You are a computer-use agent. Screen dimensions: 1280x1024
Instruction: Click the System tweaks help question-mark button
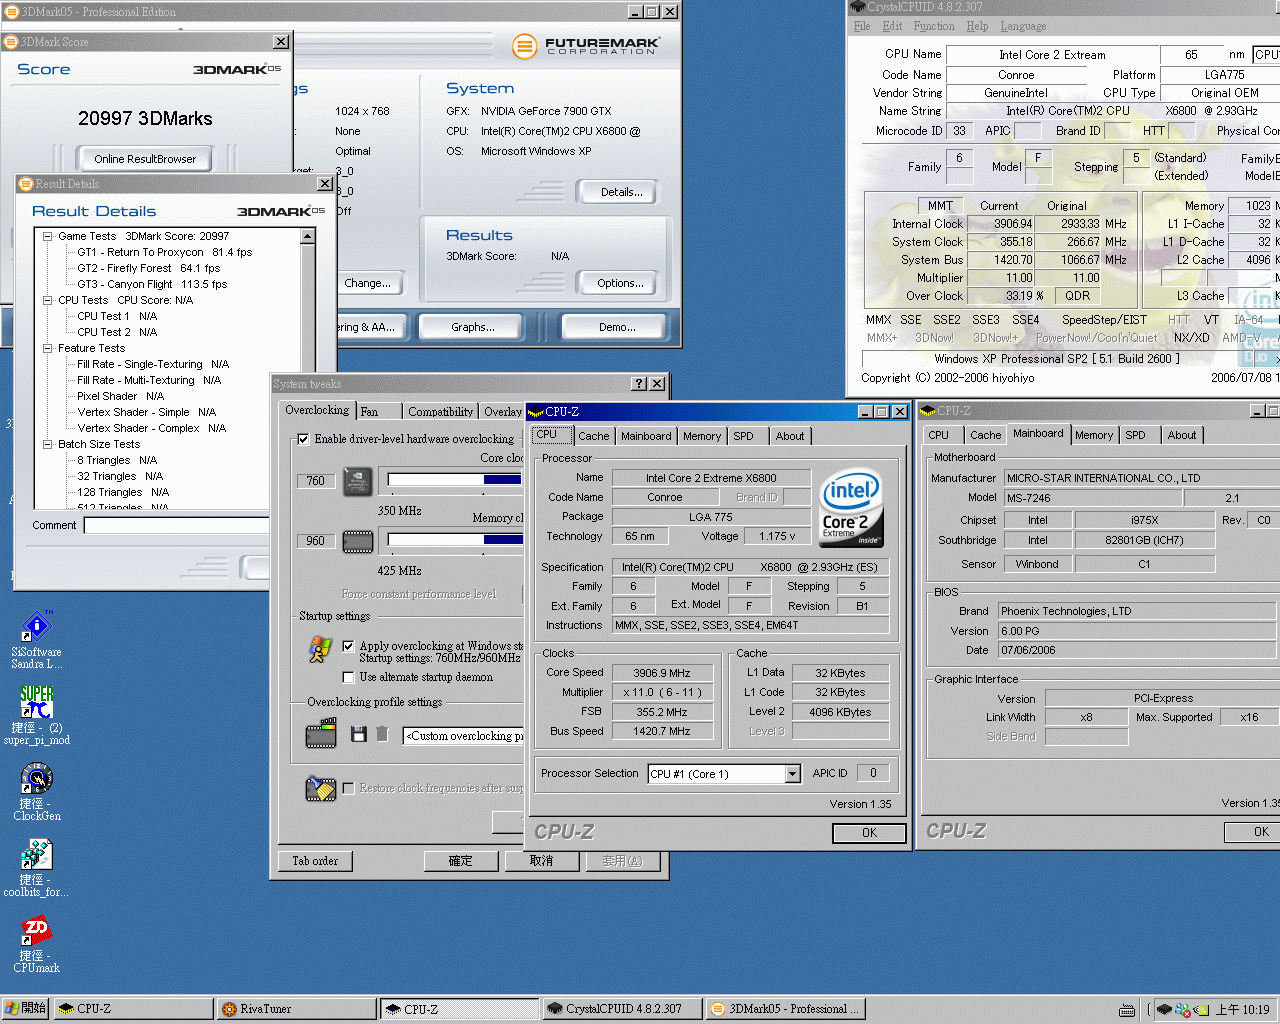click(639, 384)
